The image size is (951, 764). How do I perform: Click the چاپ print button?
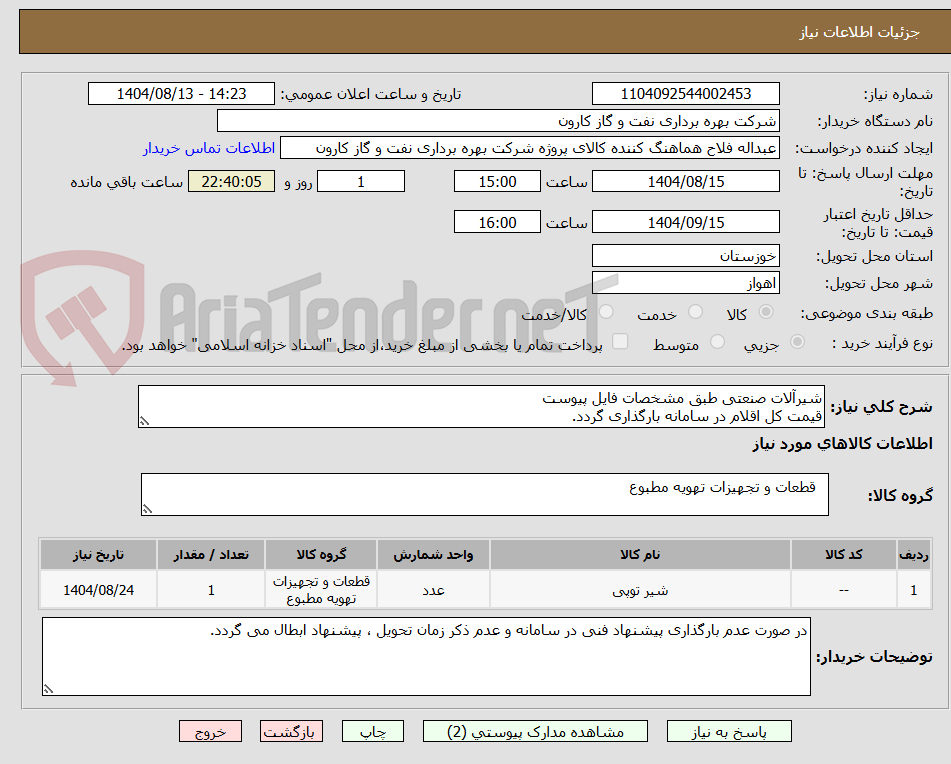(372, 731)
